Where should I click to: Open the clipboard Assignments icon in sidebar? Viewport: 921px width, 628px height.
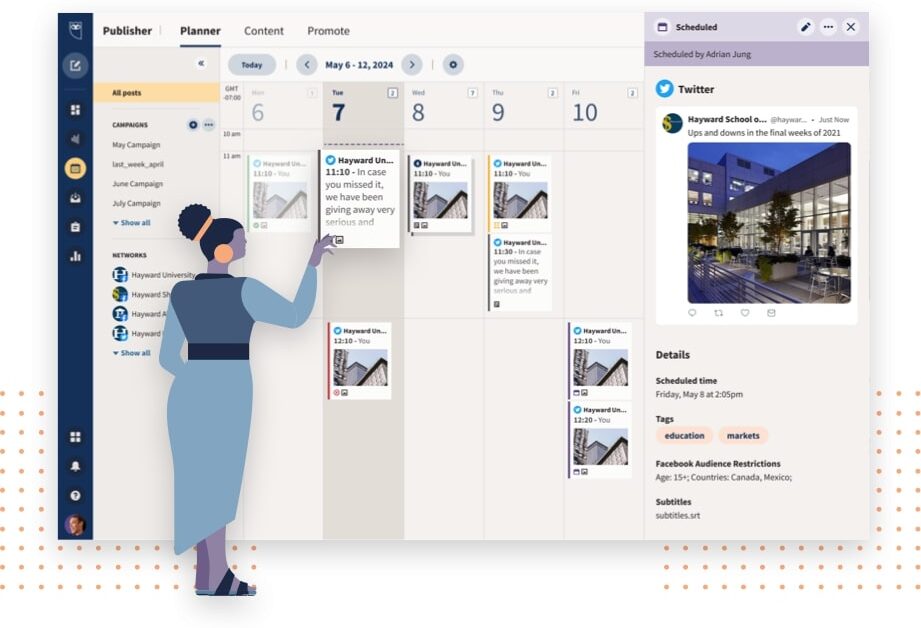[75, 227]
